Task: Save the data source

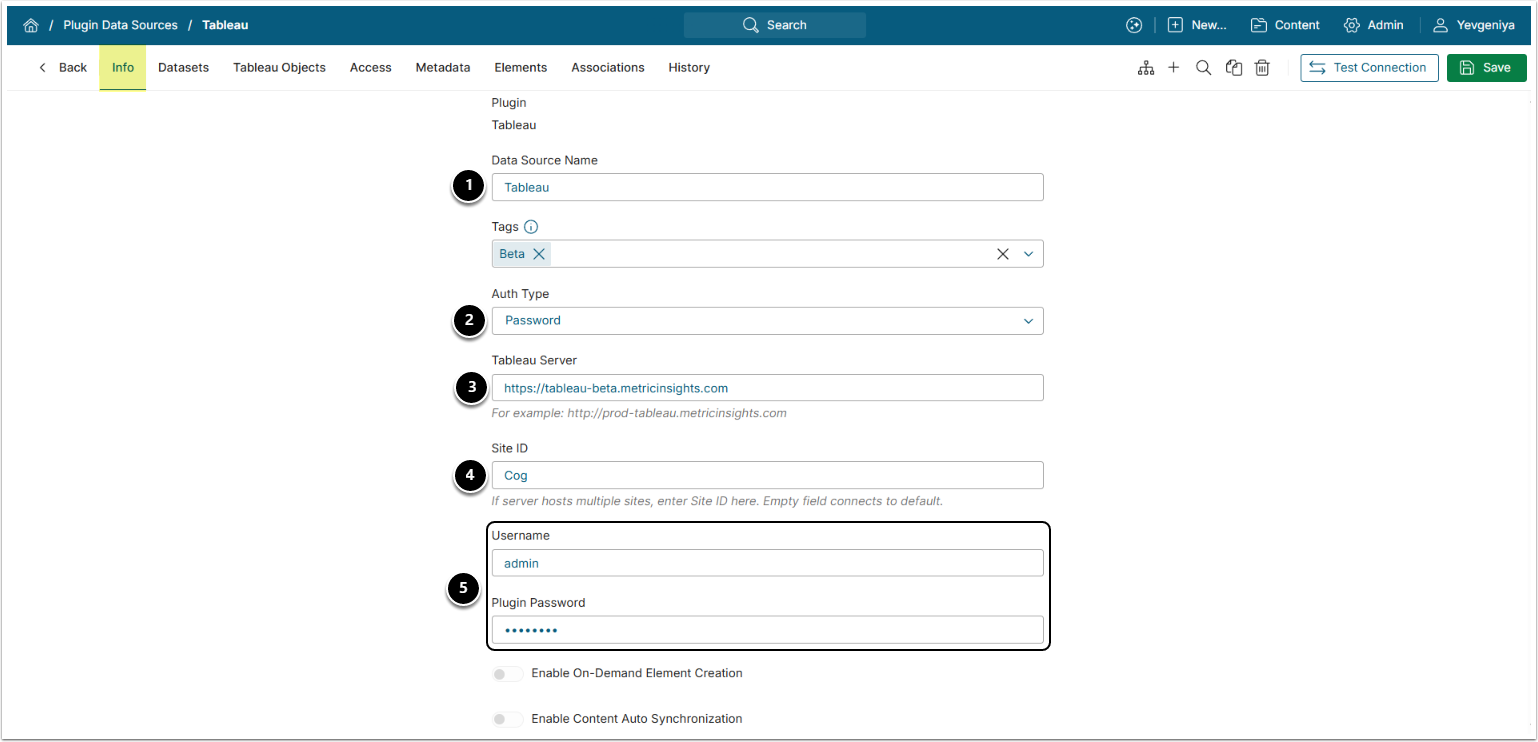Action: pos(1486,68)
